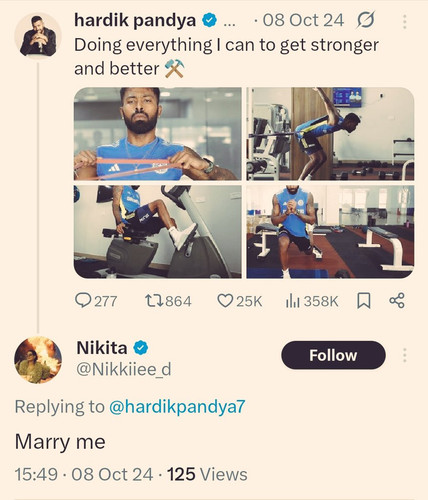Tap the retweet icon with 864
Screen dimensions: 428x500
click(x=154, y=301)
